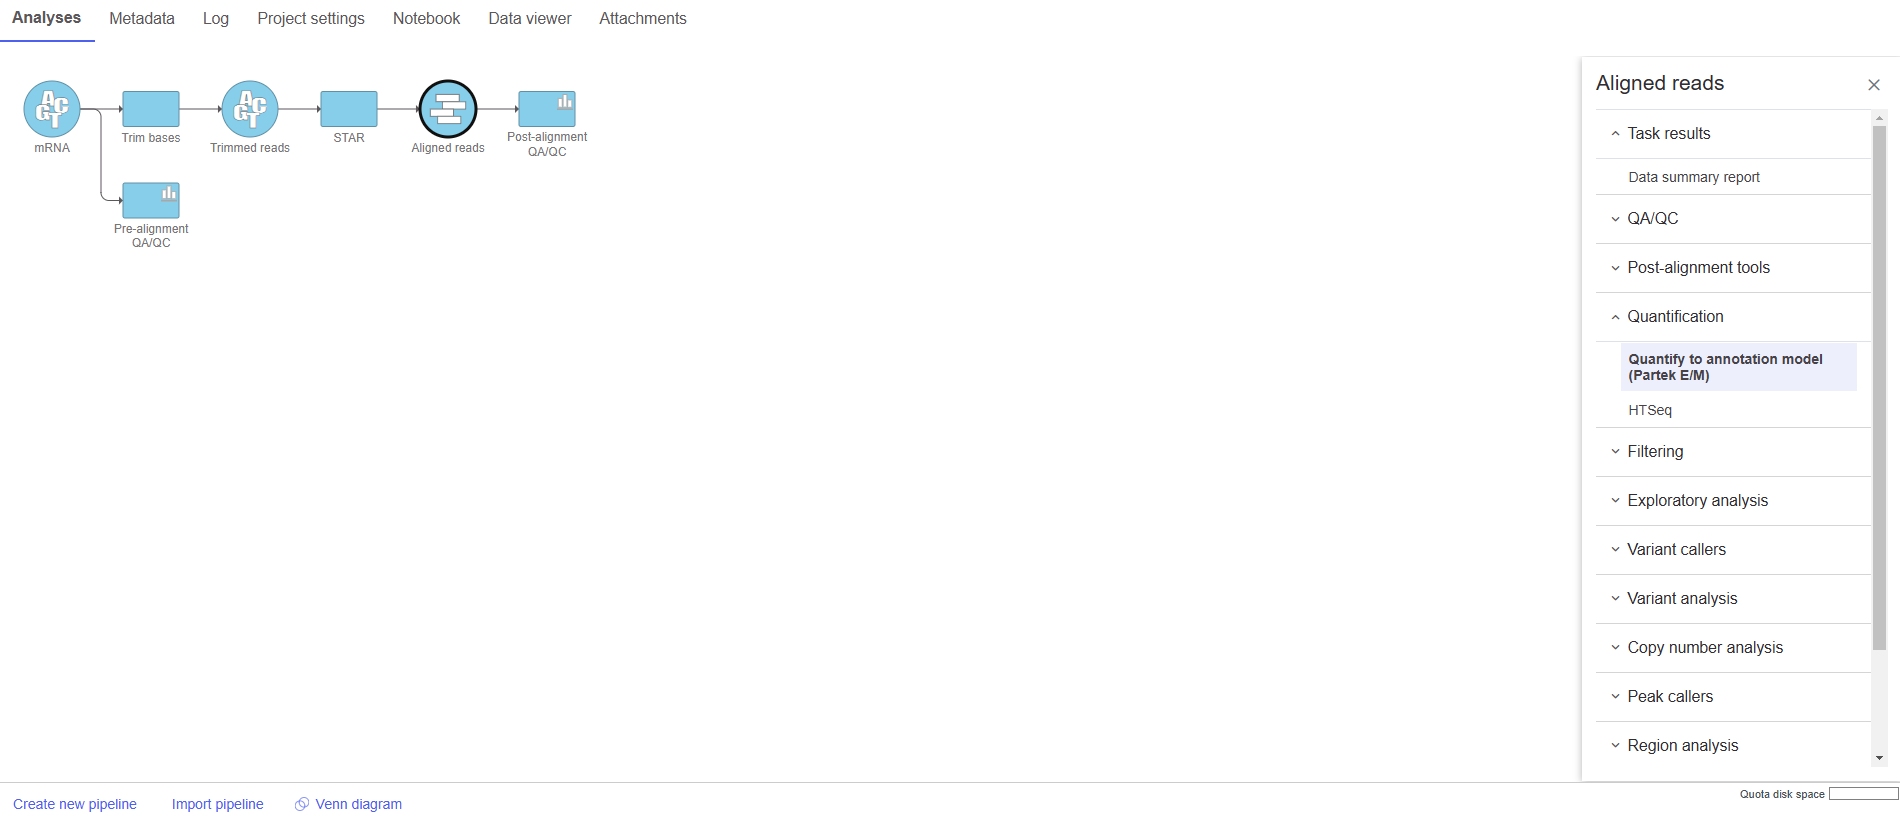Select the Trimmed reads data node
The width and height of the screenshot is (1900, 817).
tap(249, 109)
